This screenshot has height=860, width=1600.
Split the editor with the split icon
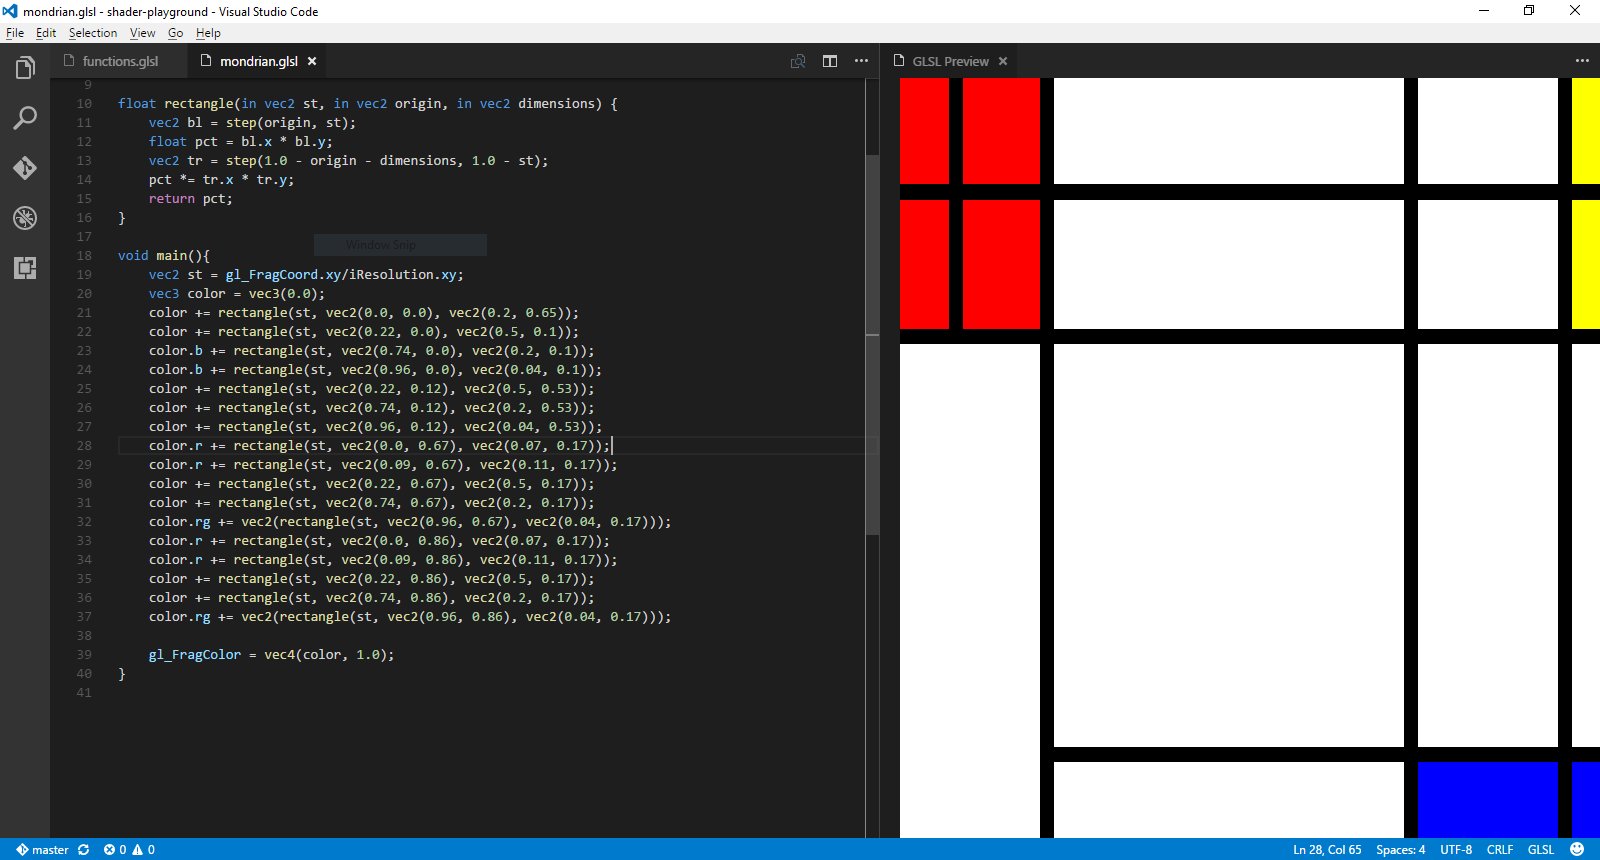coord(830,61)
